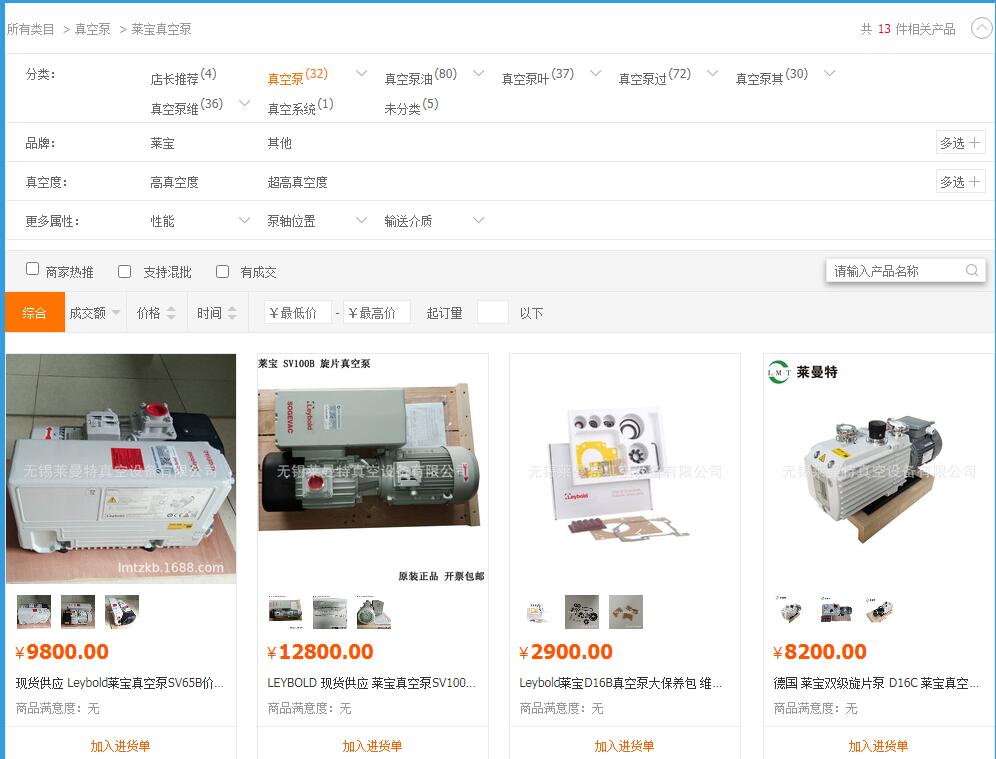Image resolution: width=996 pixels, height=759 pixels.
Task: Open main image of 莱曼特 D16C pump
Action: (879, 469)
